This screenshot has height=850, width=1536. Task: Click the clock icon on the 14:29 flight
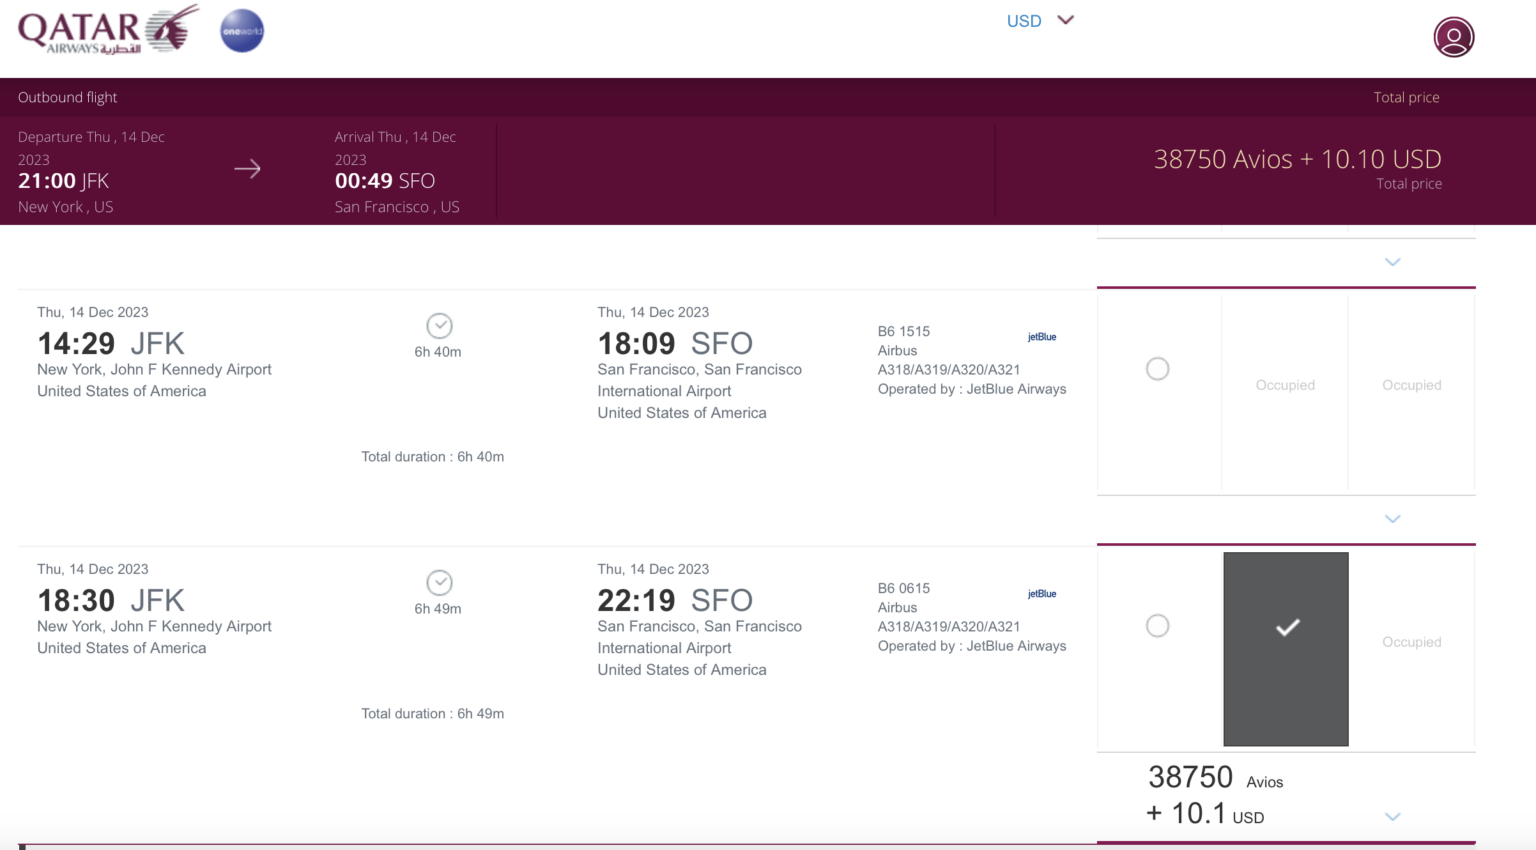tap(438, 325)
